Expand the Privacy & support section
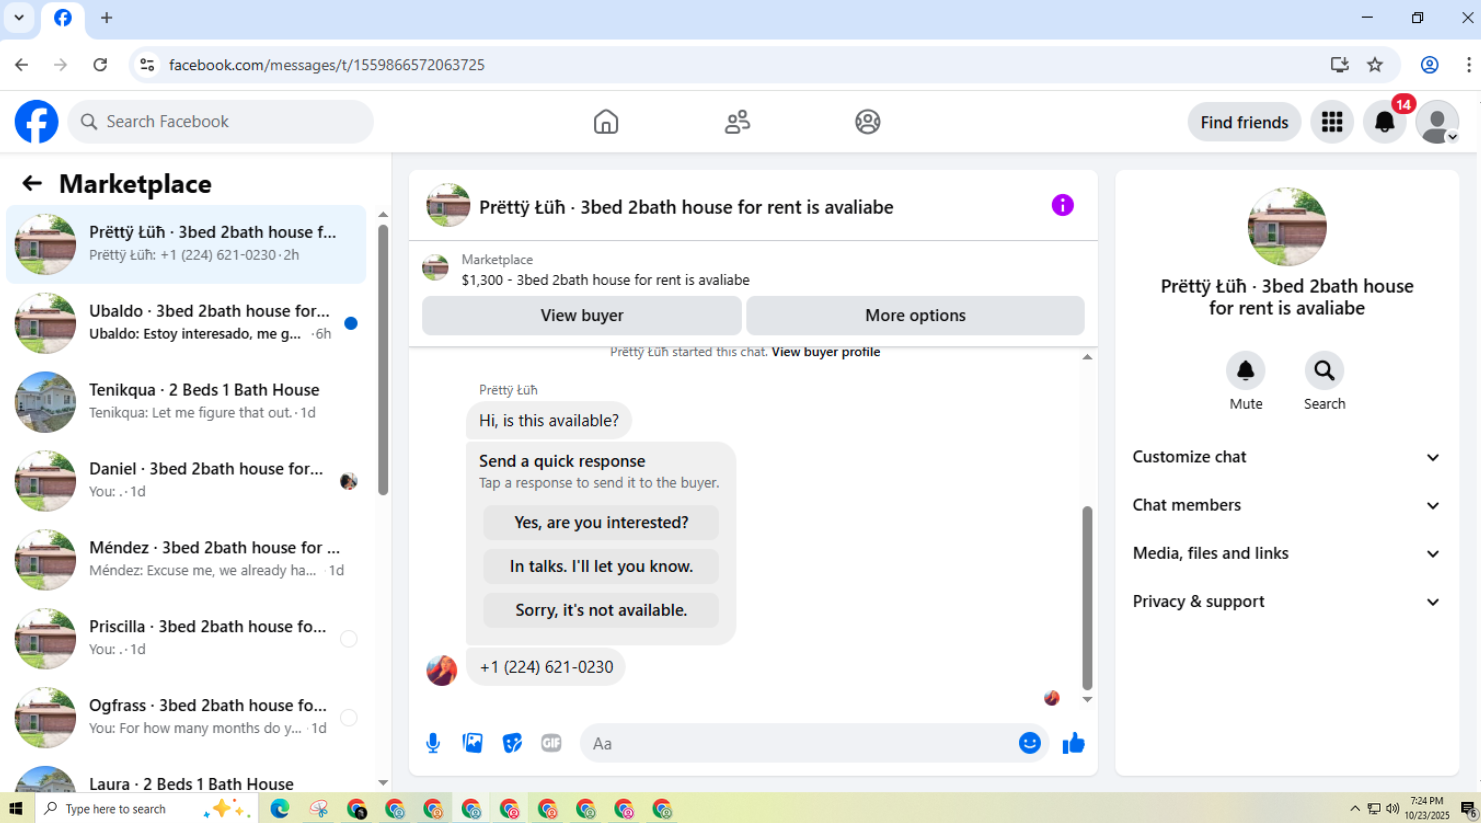This screenshot has width=1481, height=823. pos(1287,601)
